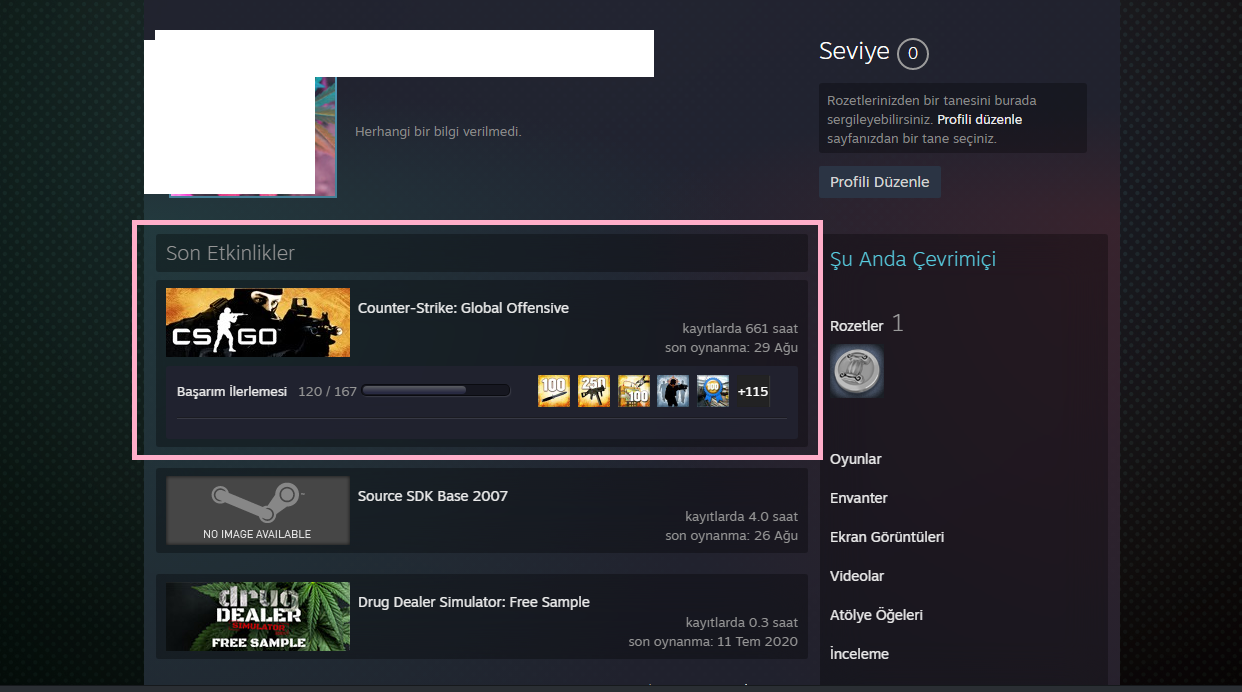Screen dimensions: 1242x692
Task: Open İnceleme in the sidebar
Action: 859,654
